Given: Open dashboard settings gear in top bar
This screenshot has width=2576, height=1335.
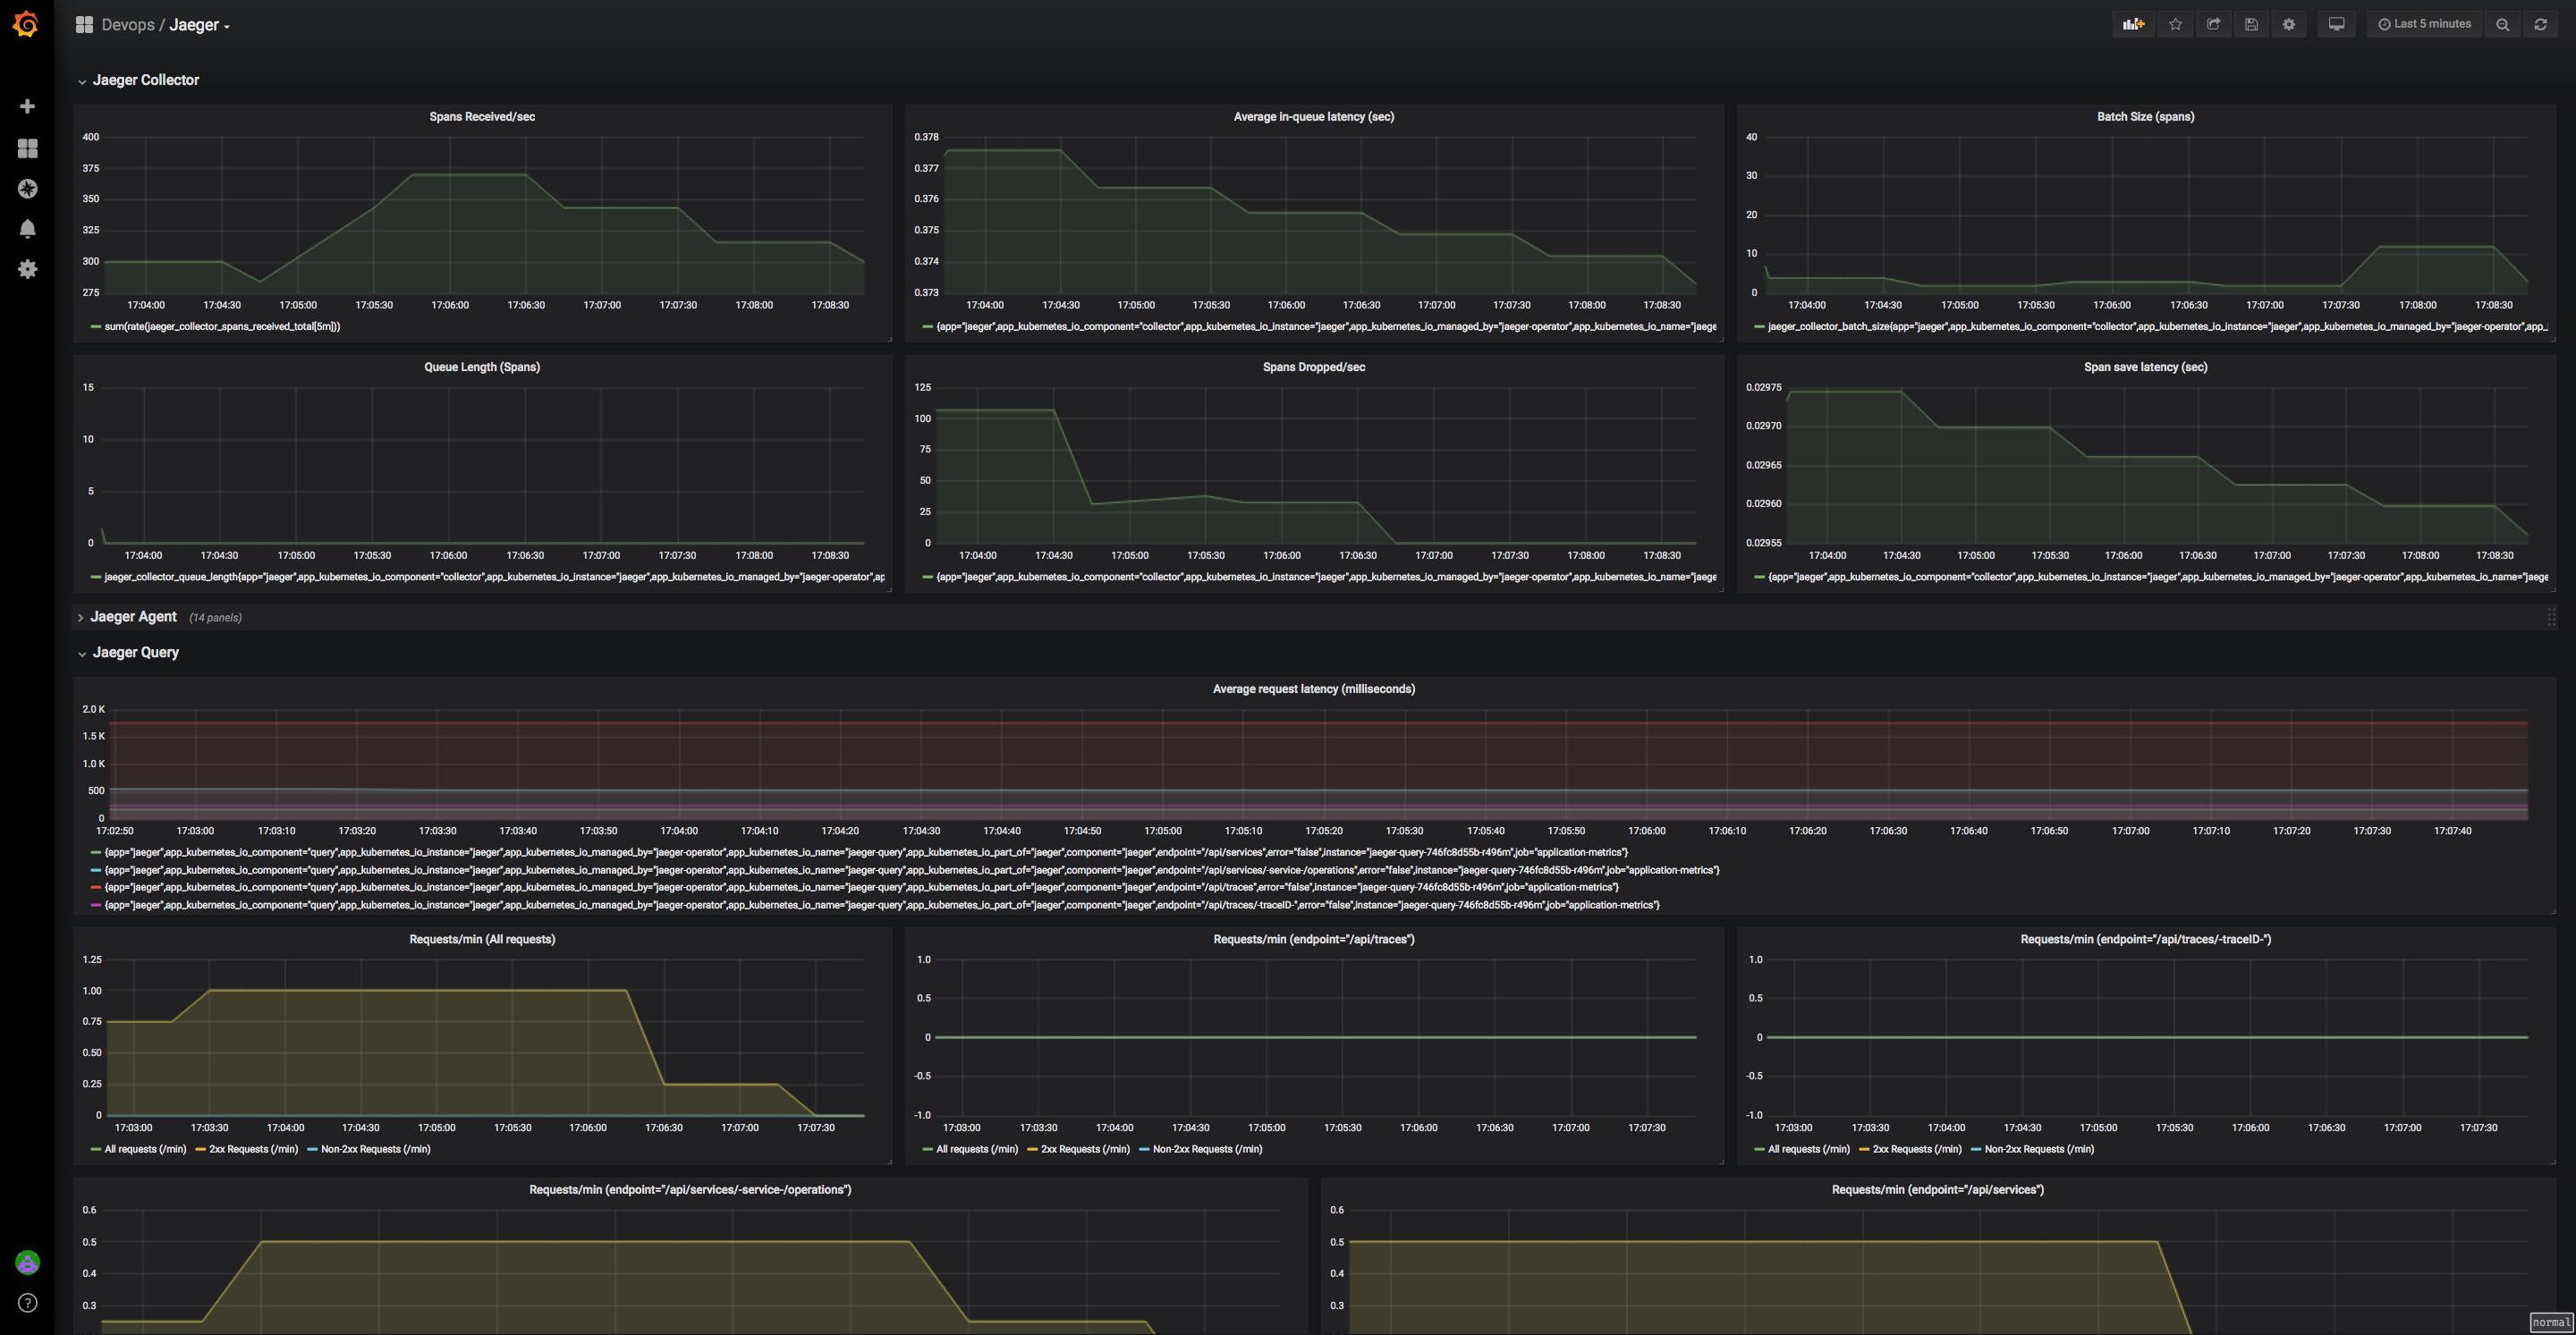Looking at the screenshot, I should (2289, 25).
